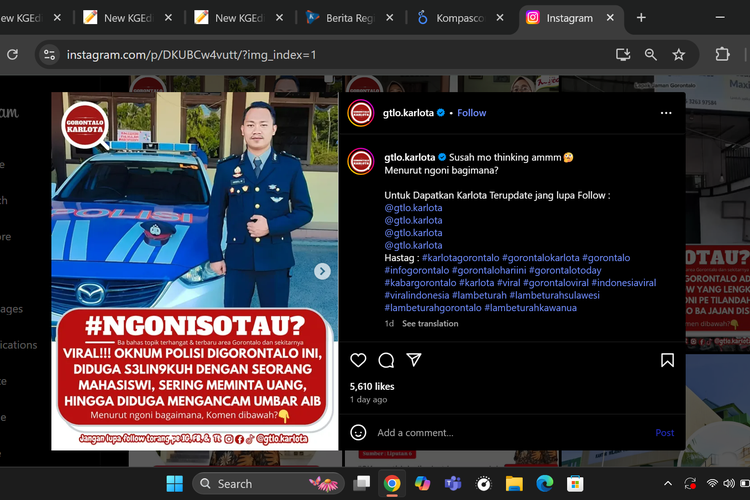
Task: Open #infogorontalo hashtag
Action: coord(417,270)
